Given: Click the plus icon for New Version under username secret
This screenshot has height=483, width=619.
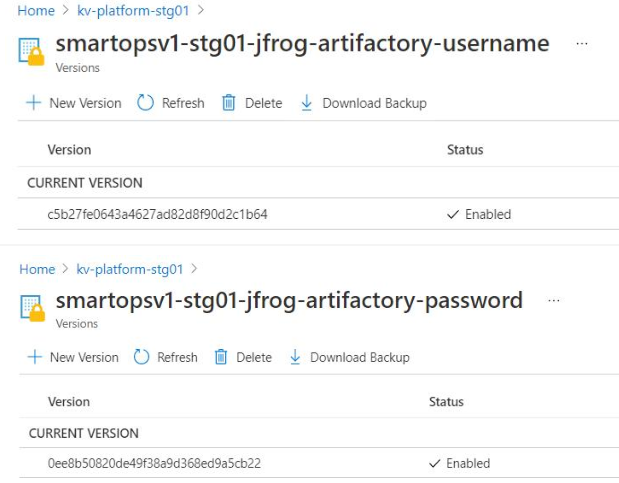Looking at the screenshot, I should pos(34,103).
